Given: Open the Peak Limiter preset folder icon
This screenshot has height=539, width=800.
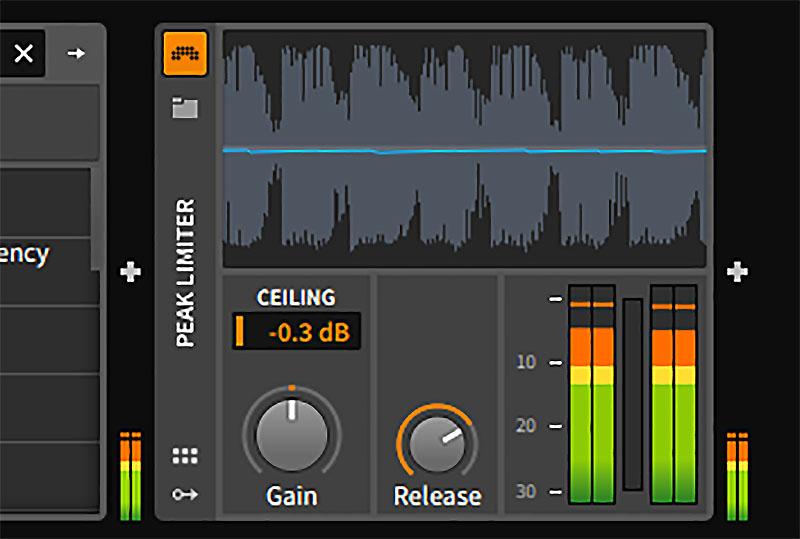Looking at the screenshot, I should [185, 108].
